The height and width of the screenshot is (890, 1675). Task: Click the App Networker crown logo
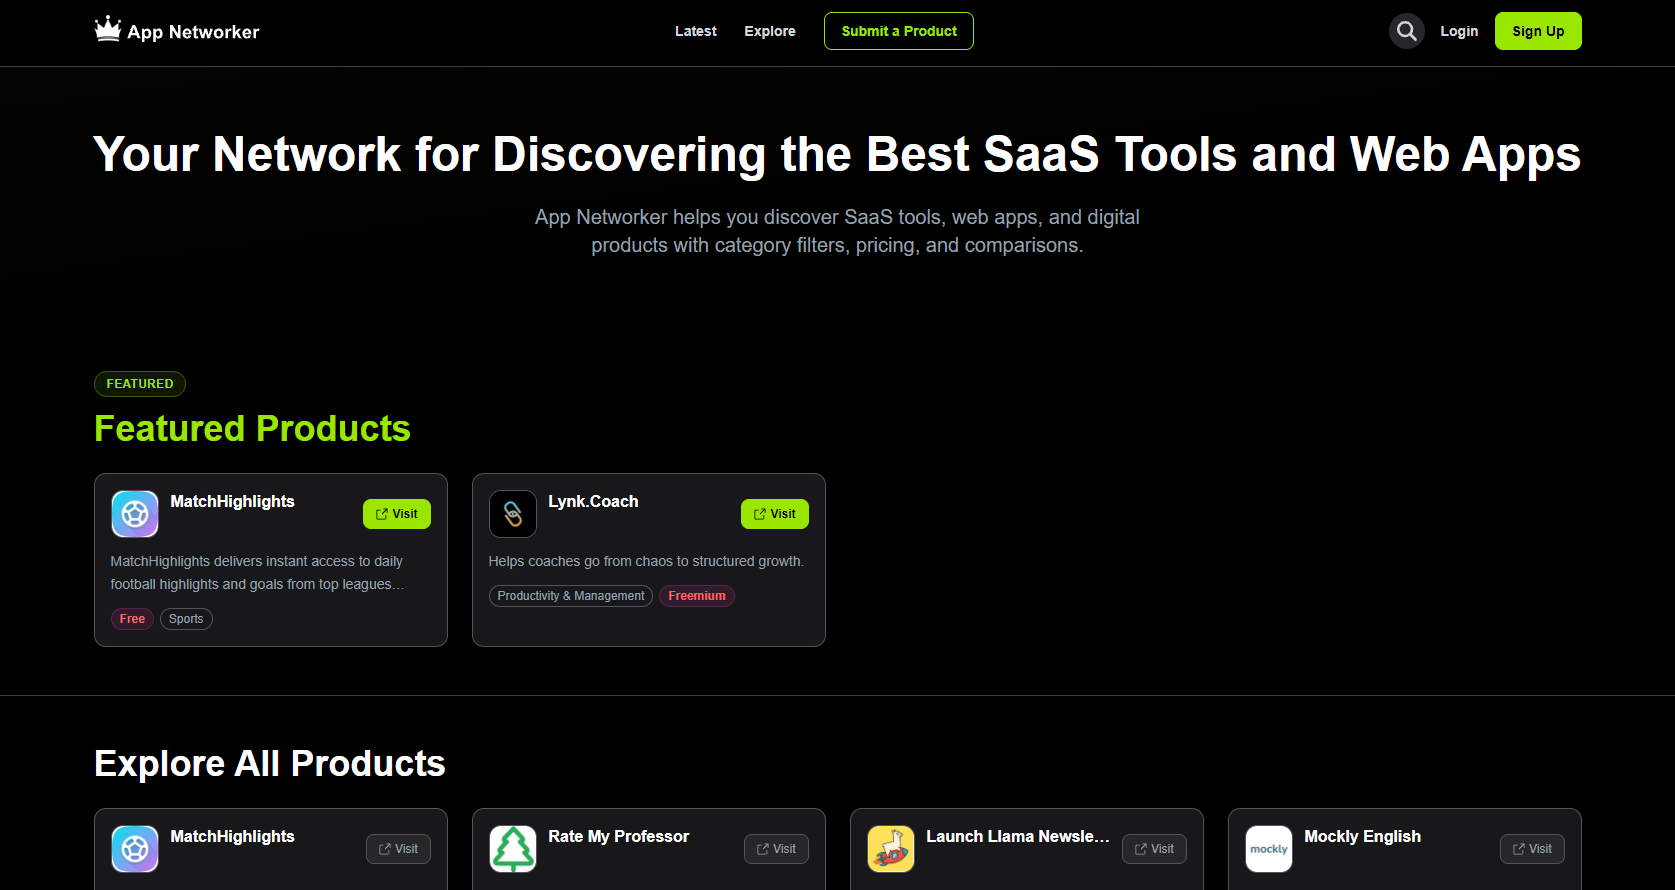tap(108, 29)
